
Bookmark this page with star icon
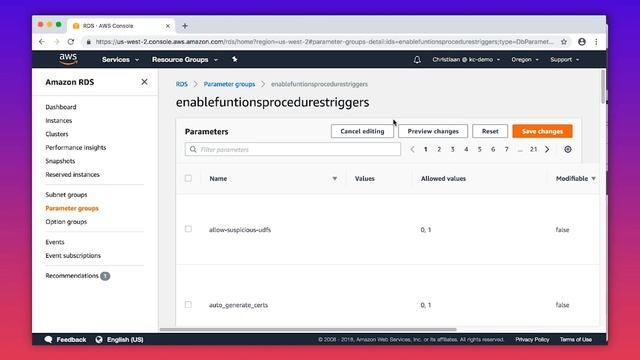pos(564,42)
